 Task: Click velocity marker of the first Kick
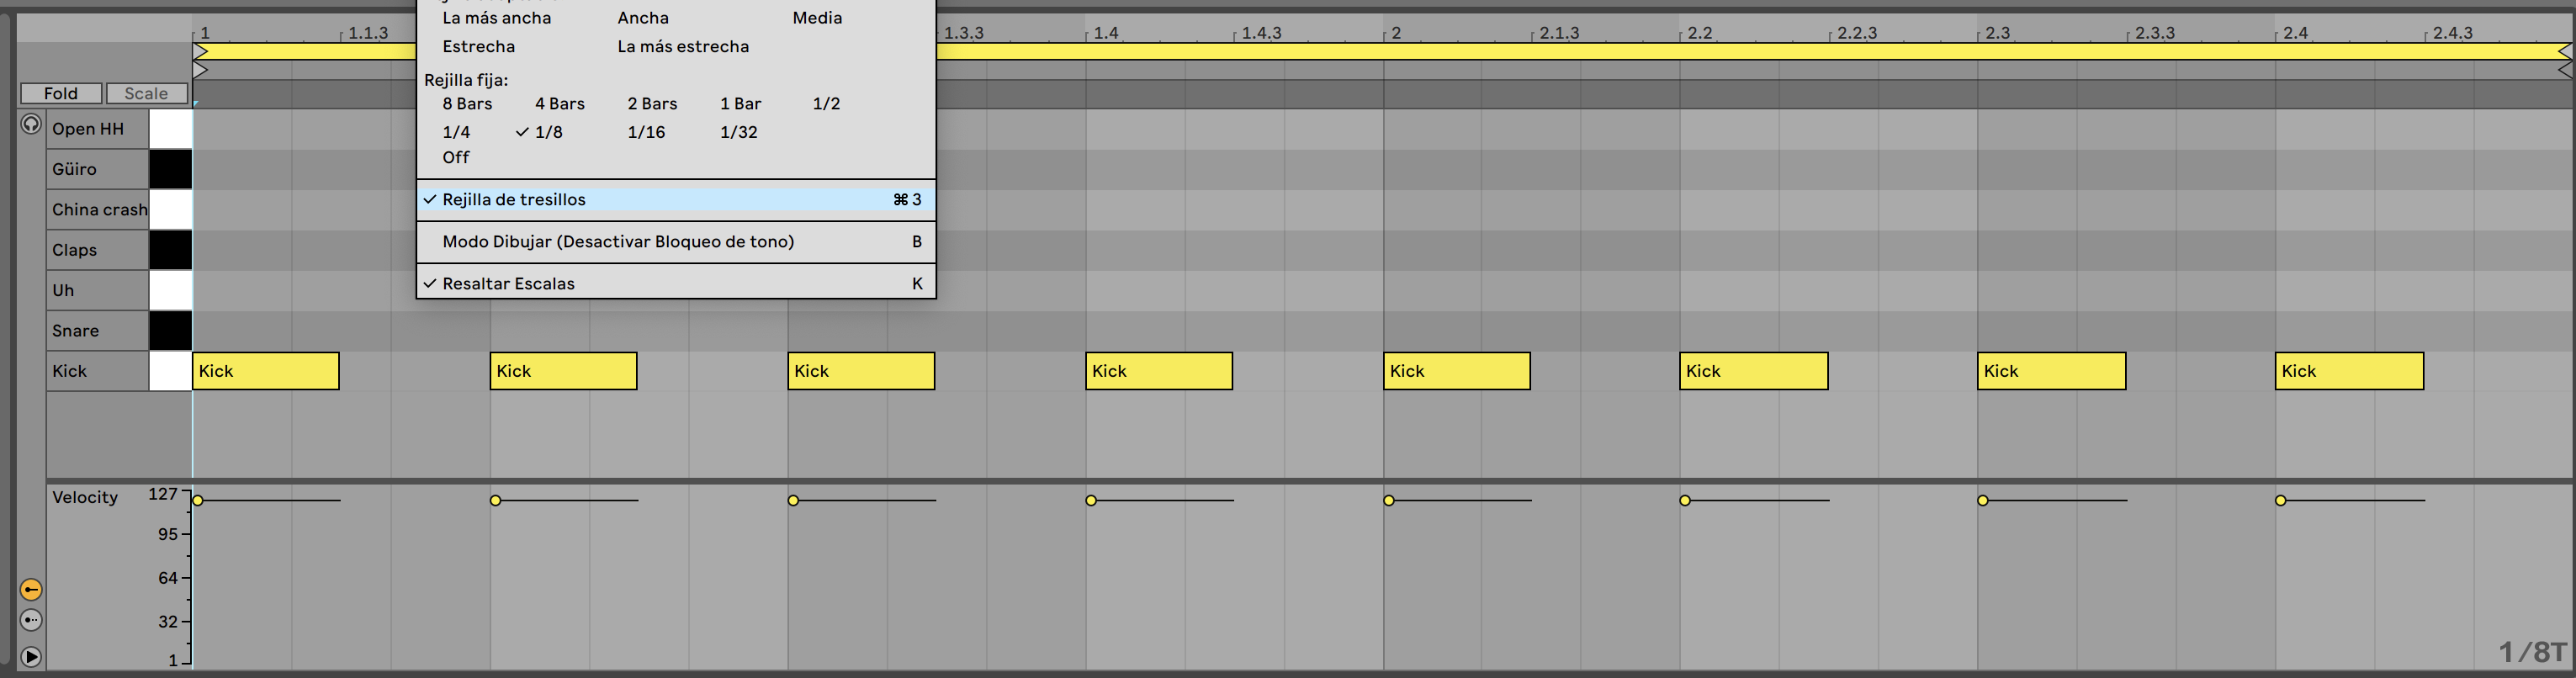click(x=198, y=500)
